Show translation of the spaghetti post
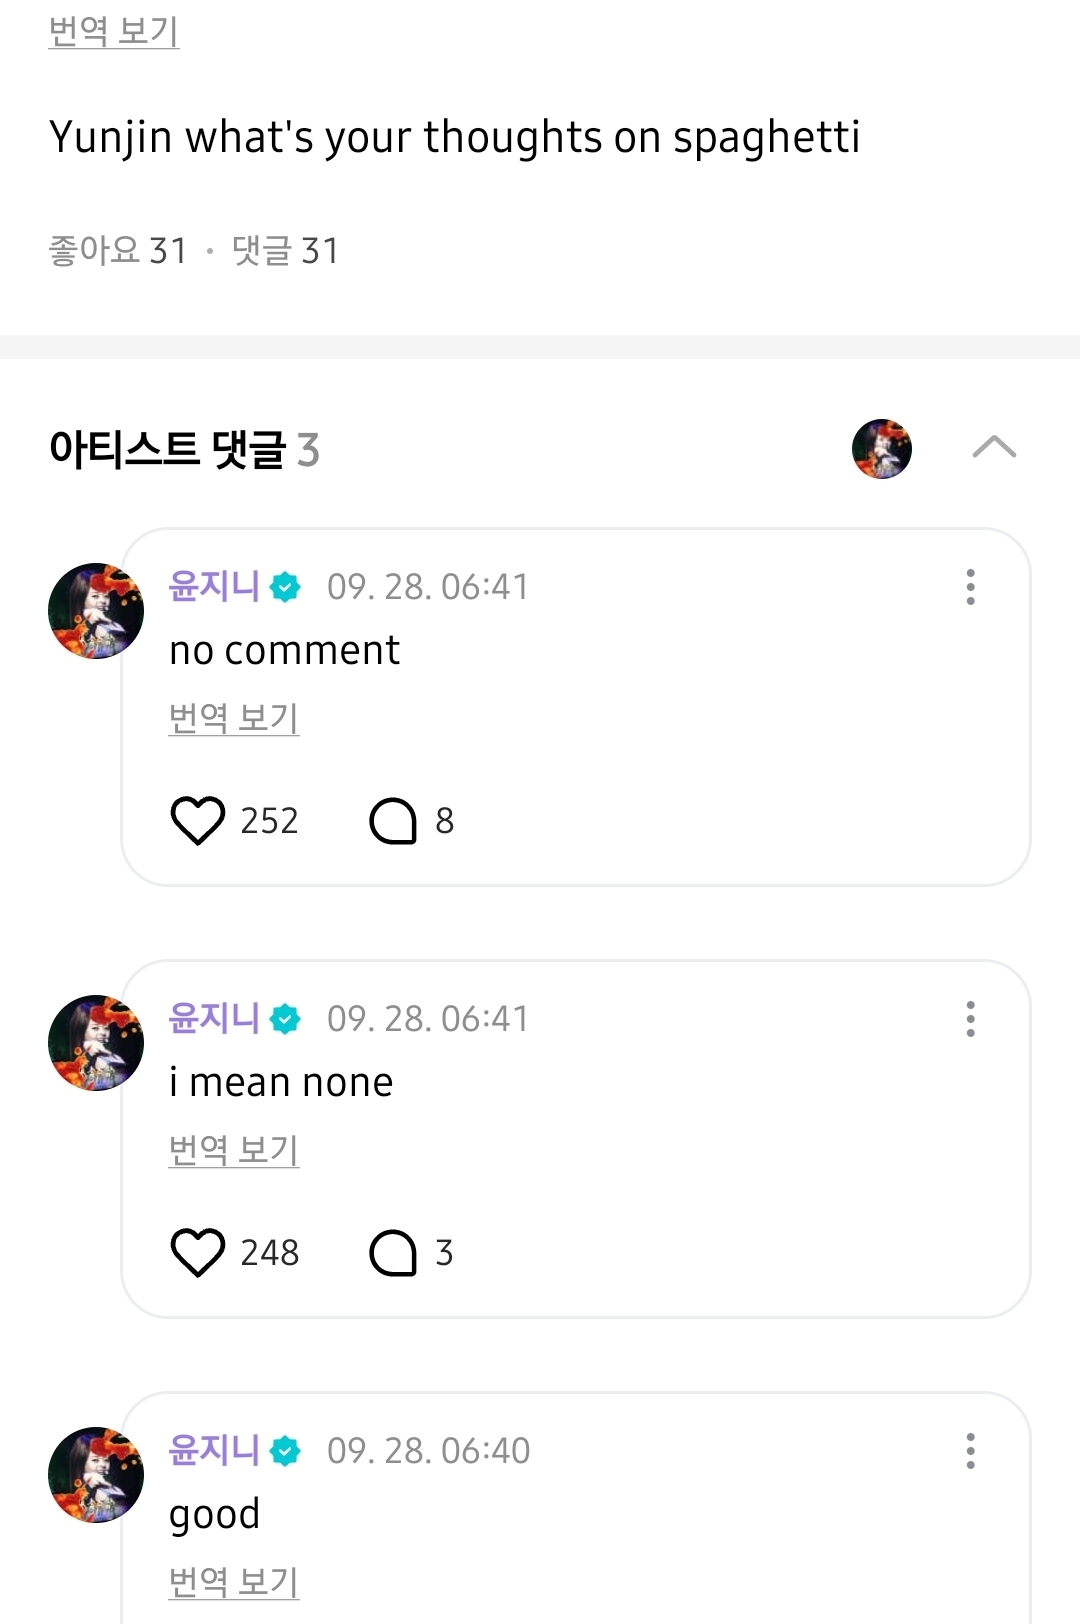 [x=114, y=31]
